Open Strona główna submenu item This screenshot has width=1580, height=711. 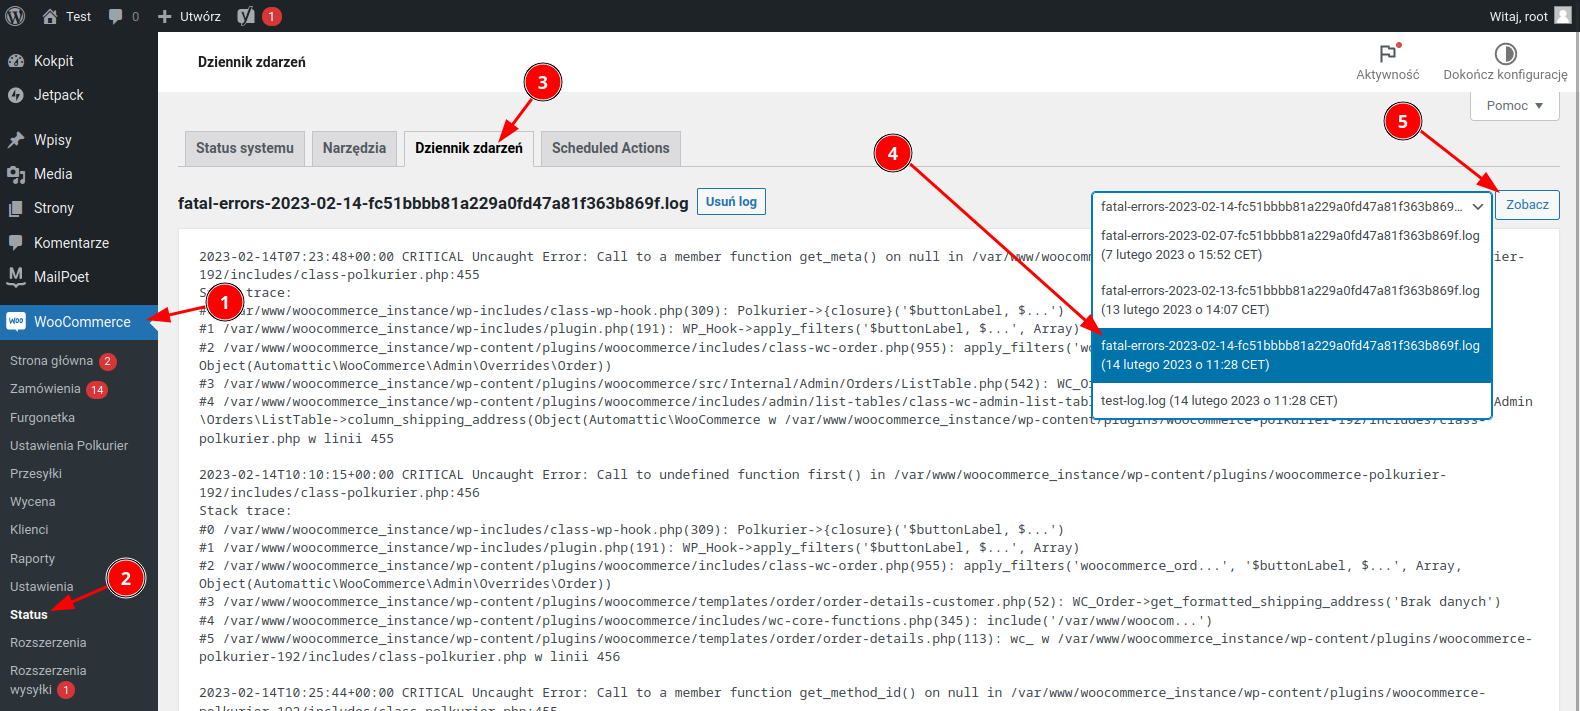(52, 361)
